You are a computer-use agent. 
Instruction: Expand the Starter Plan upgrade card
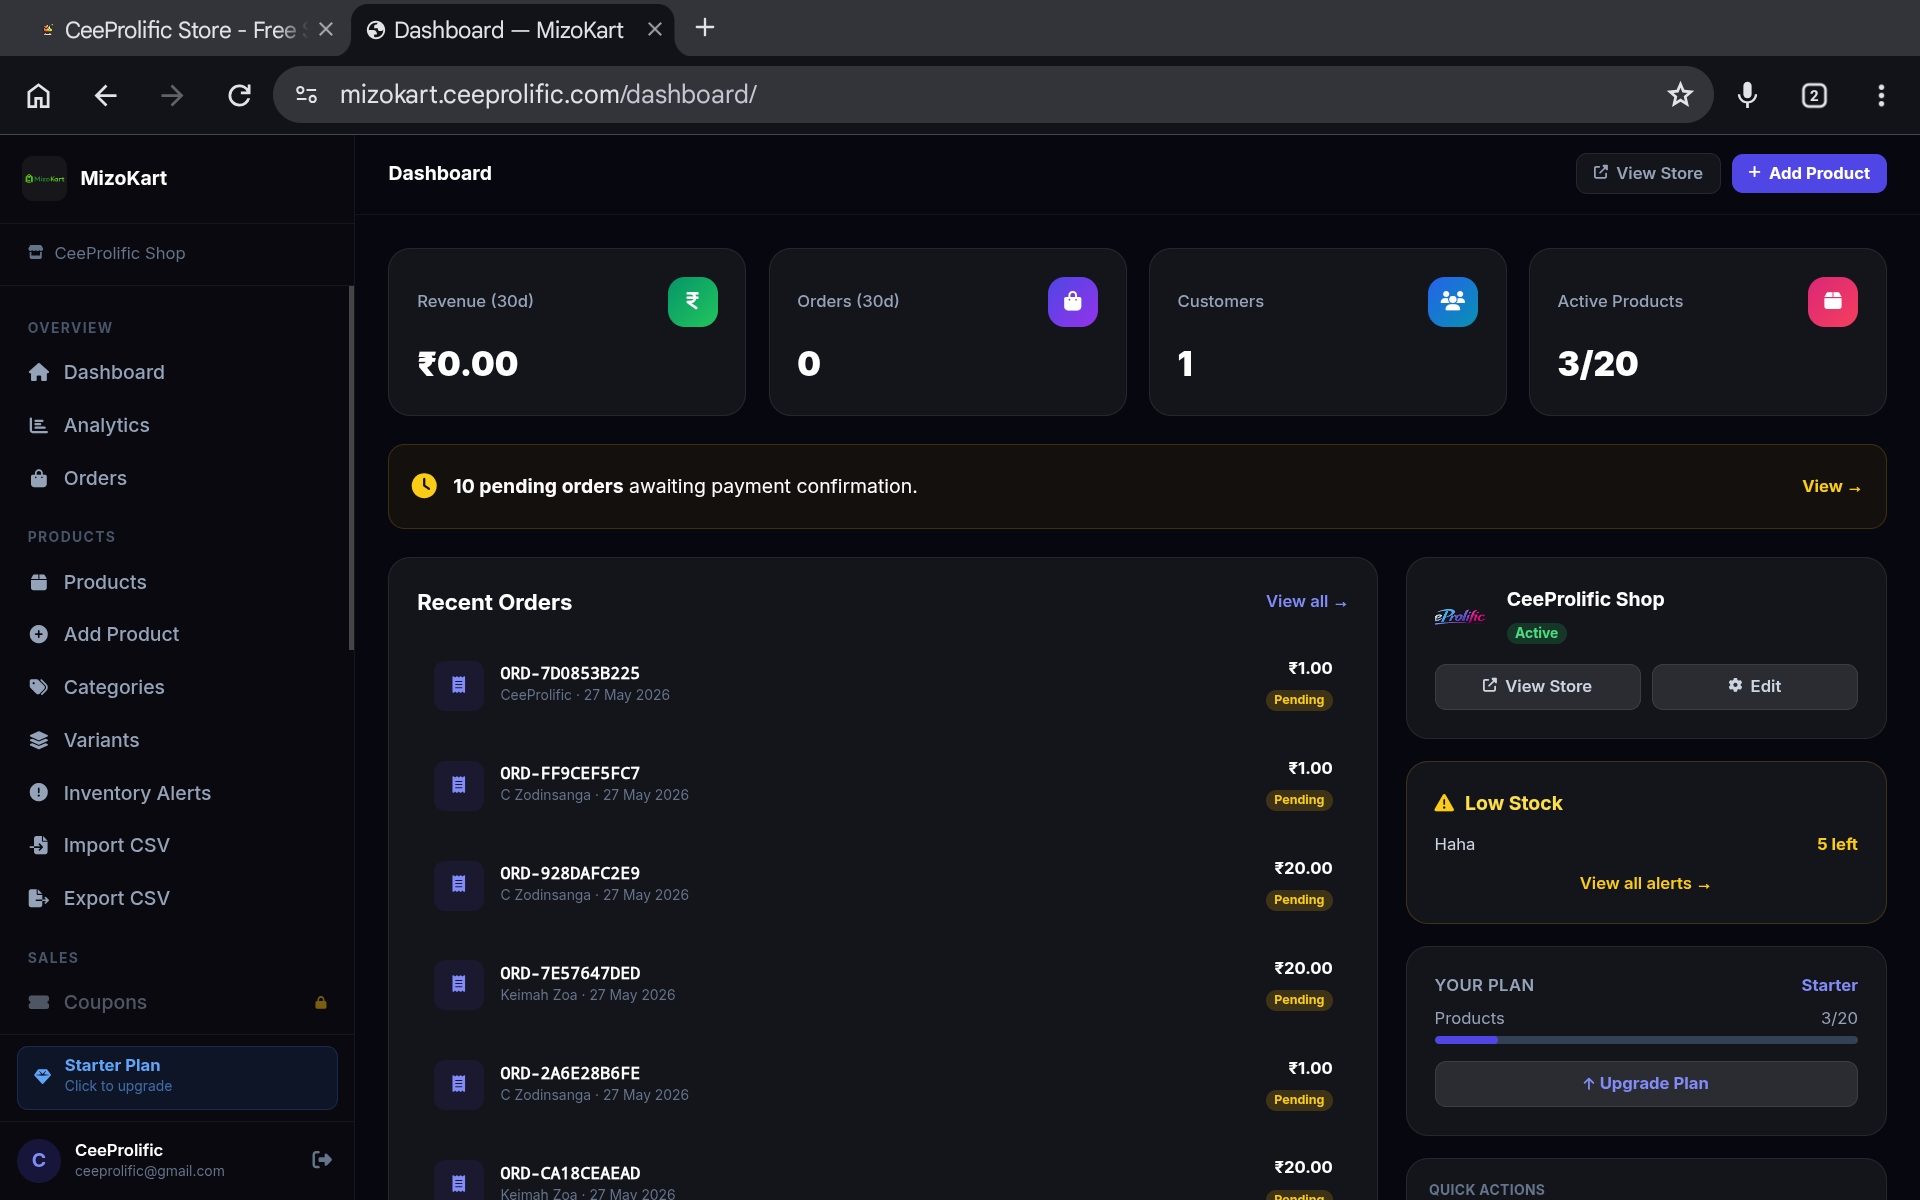point(177,1077)
